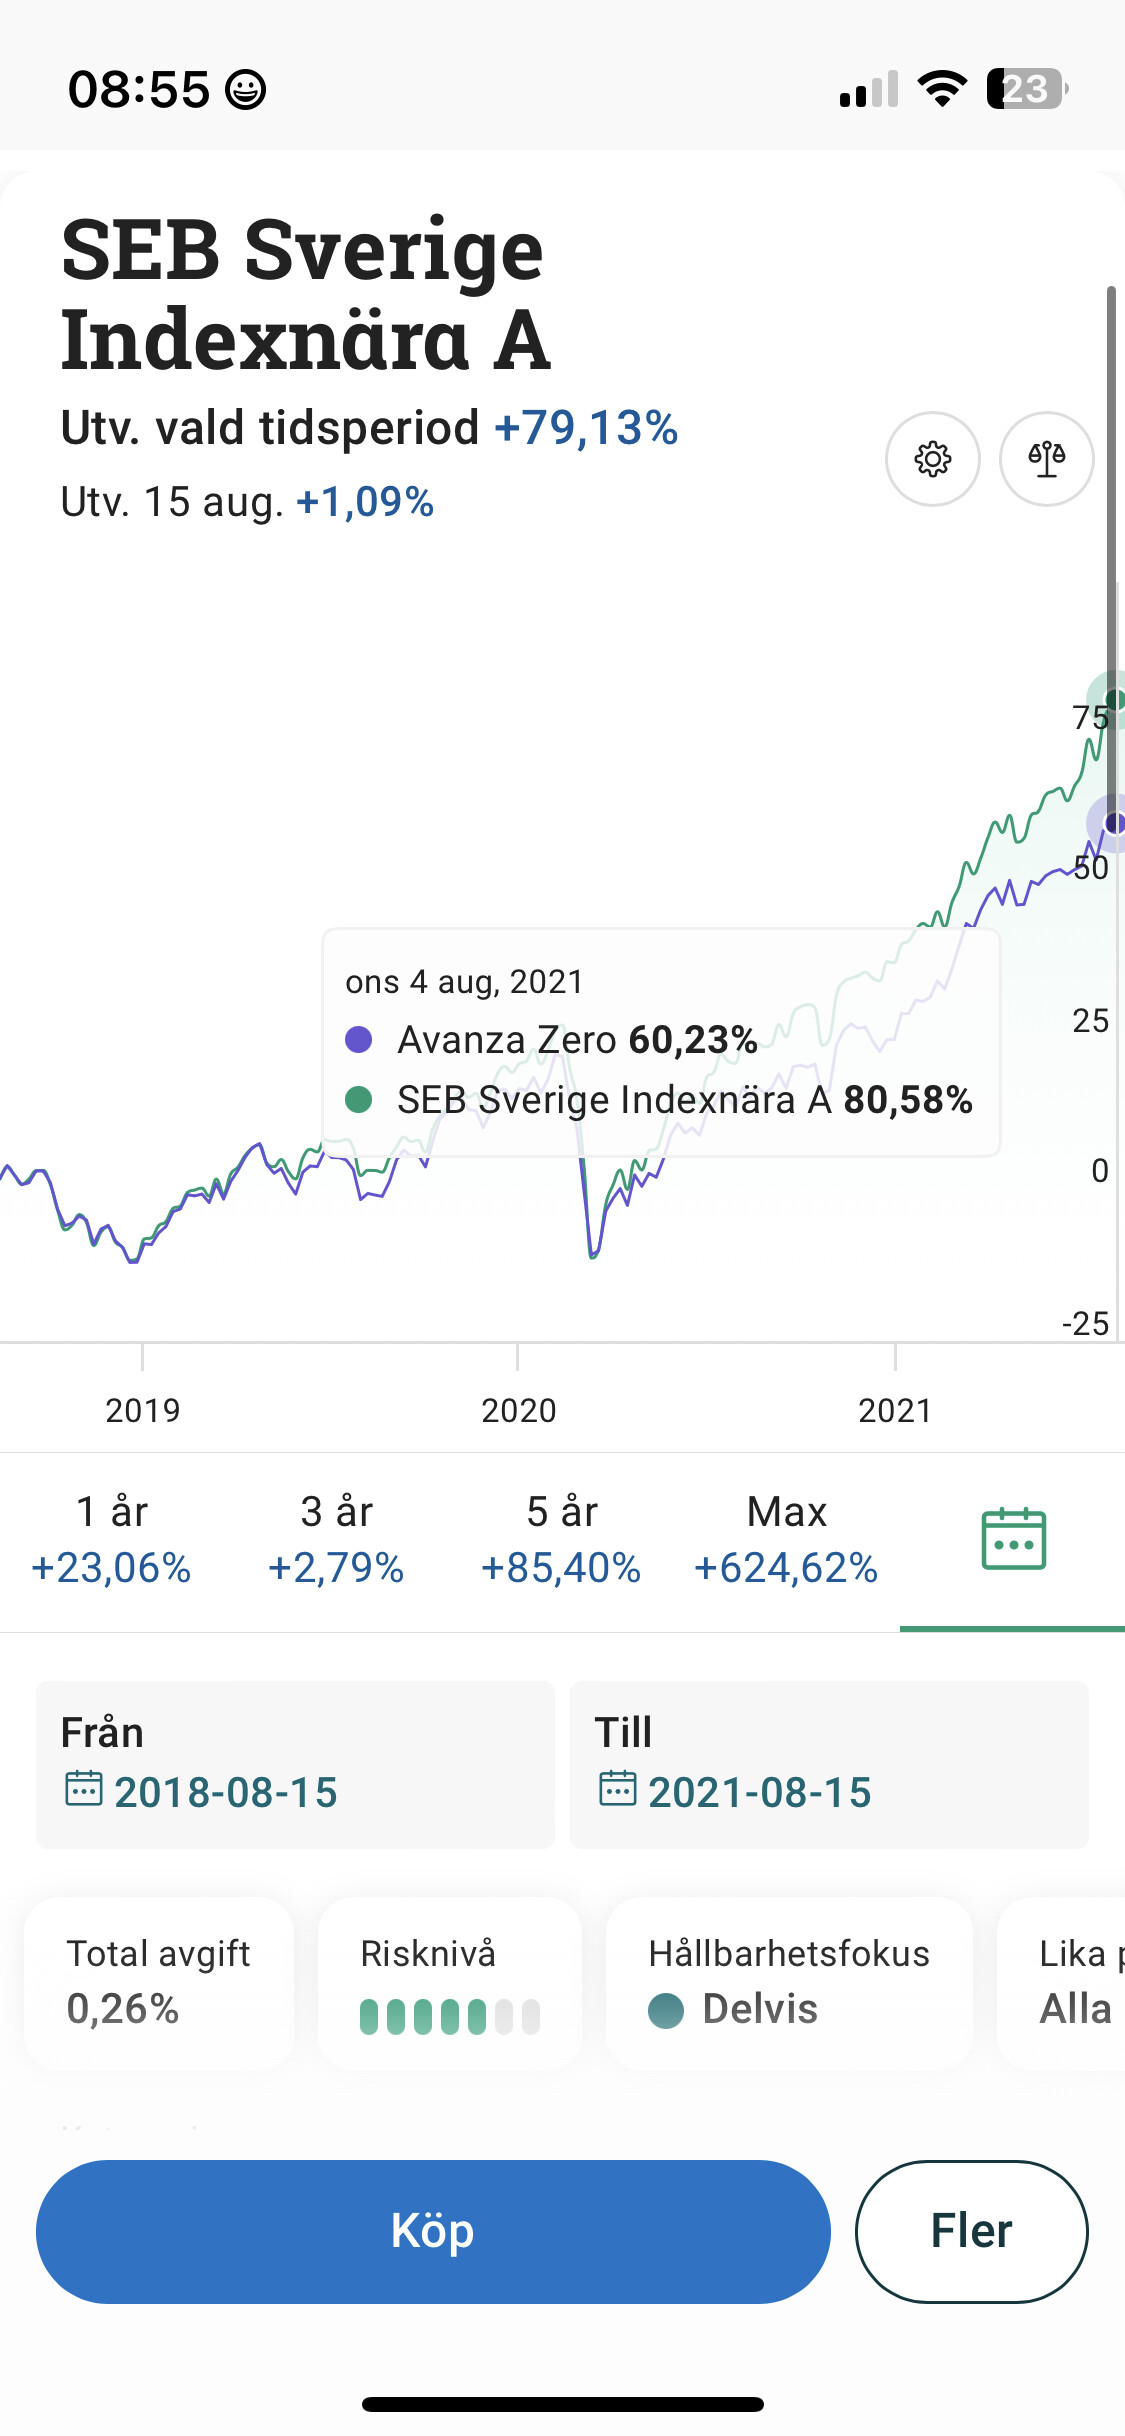Tap calendar icon in Från field

click(x=84, y=1788)
